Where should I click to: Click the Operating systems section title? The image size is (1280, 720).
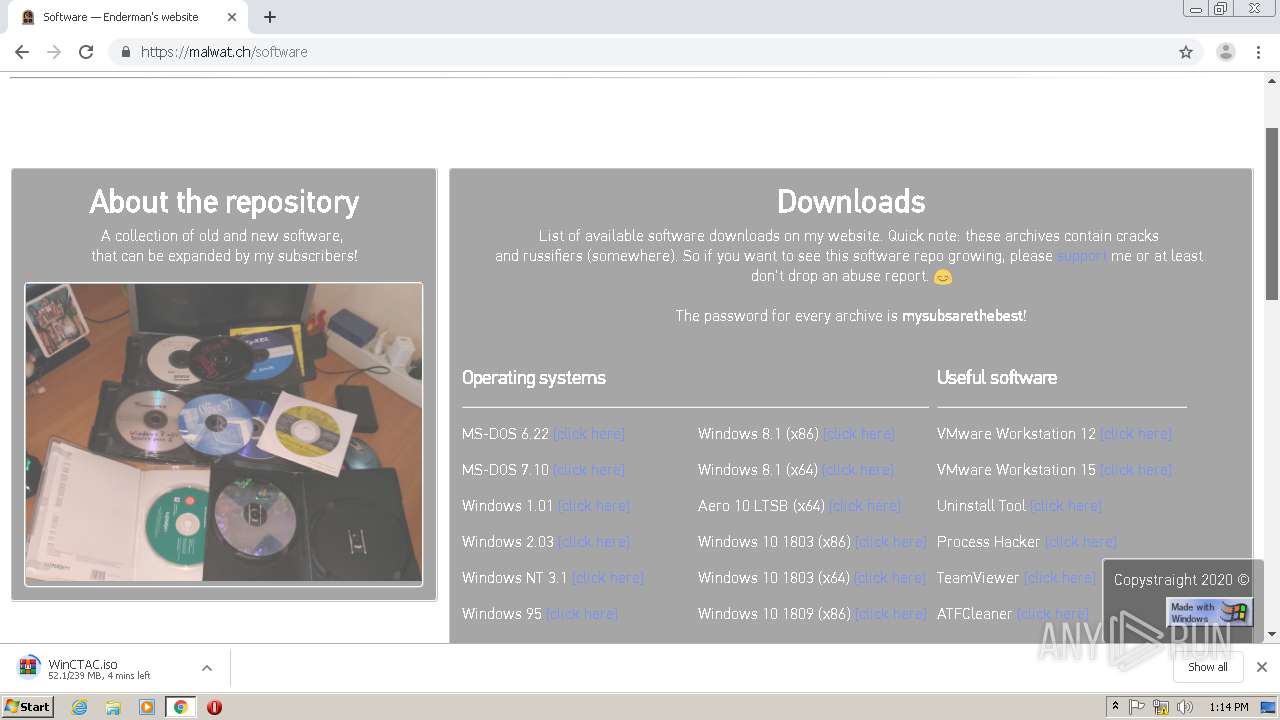pyautogui.click(x=534, y=378)
